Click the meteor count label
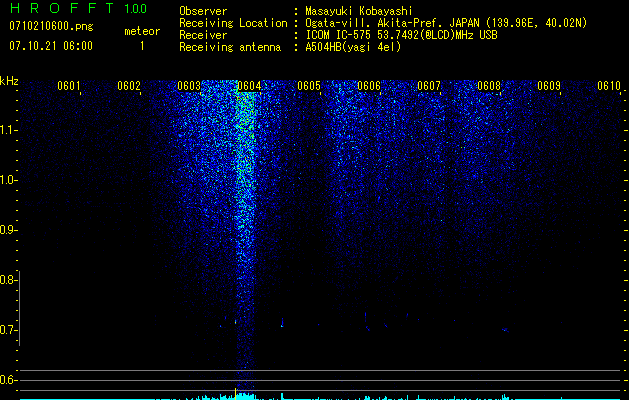 (x=142, y=31)
